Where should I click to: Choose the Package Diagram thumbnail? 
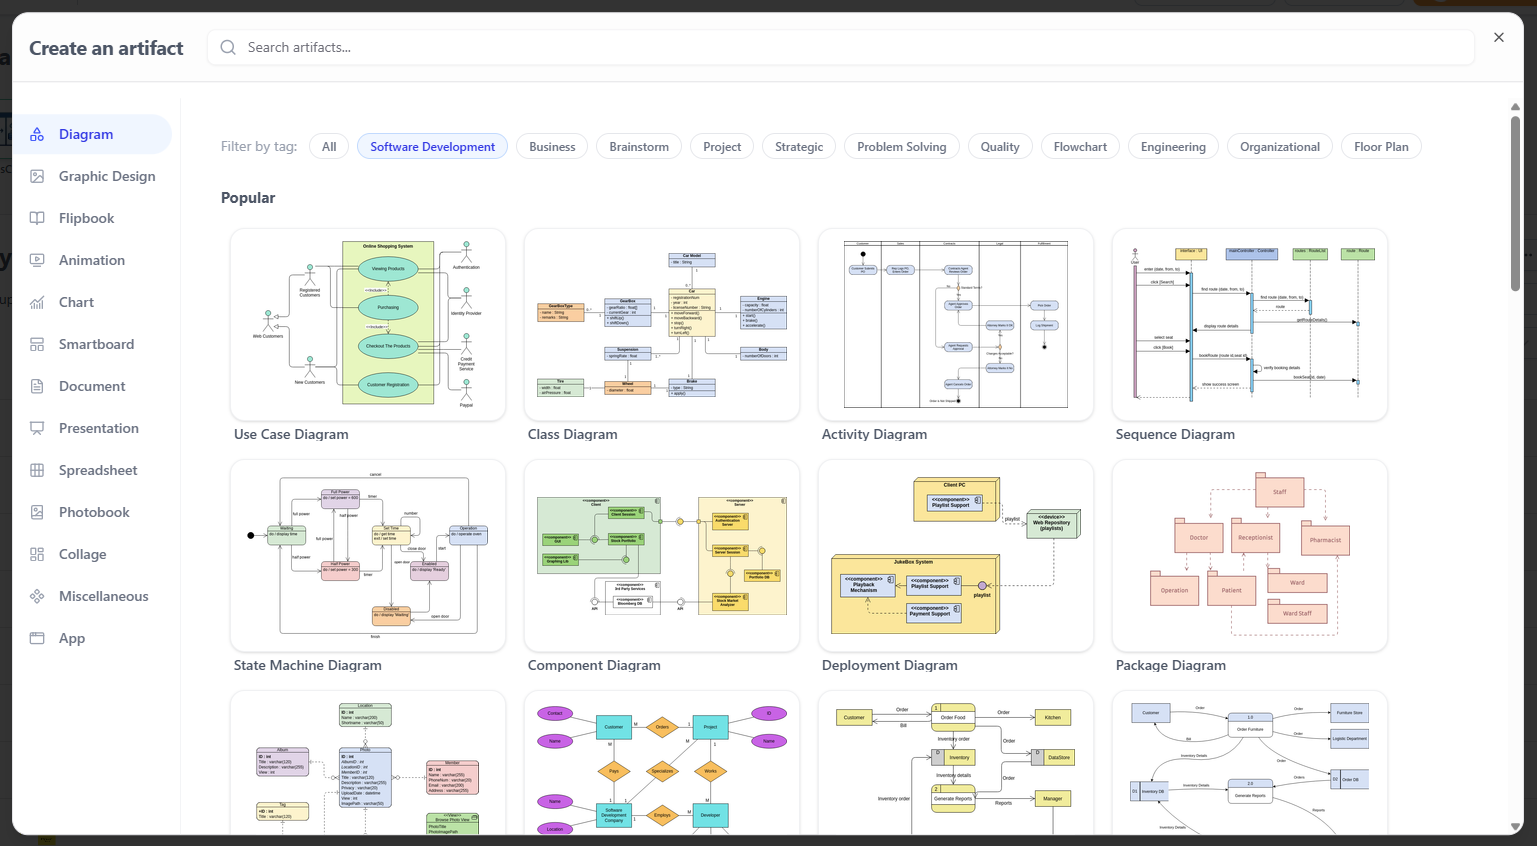(1250, 555)
